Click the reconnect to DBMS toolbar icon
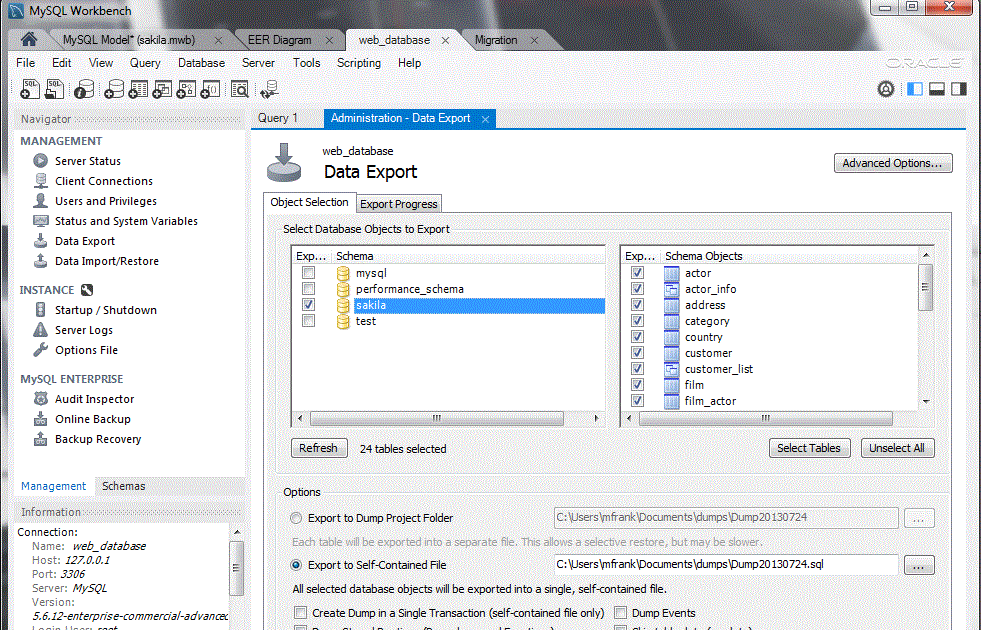The height and width of the screenshot is (630, 981). [x=269, y=89]
